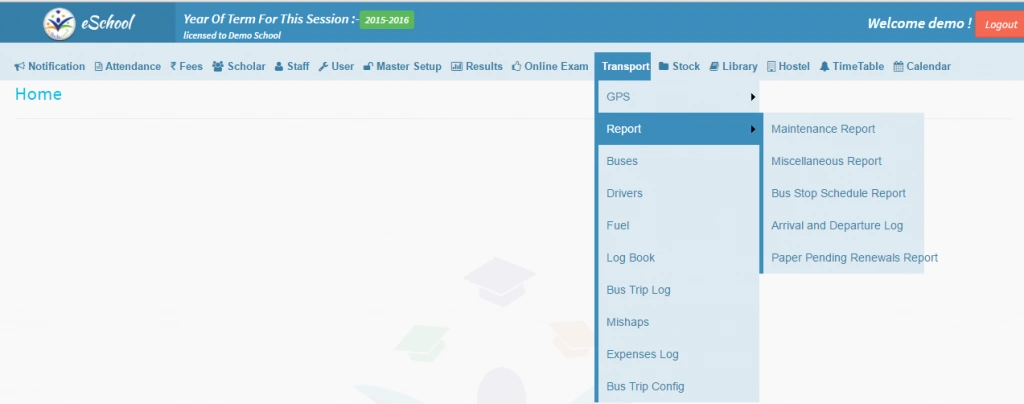Click the Calendar icon in navbar
The width and height of the screenshot is (1024, 404).
point(898,67)
